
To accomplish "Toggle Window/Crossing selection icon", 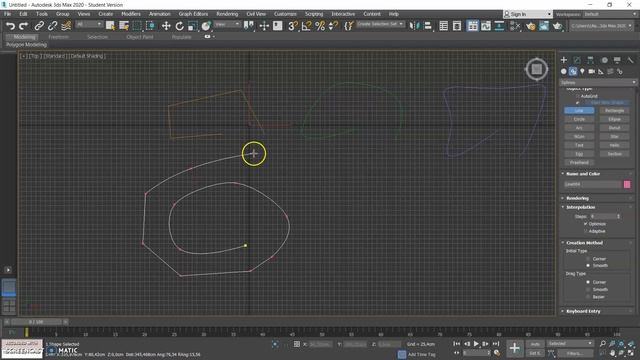I will click(151, 26).
